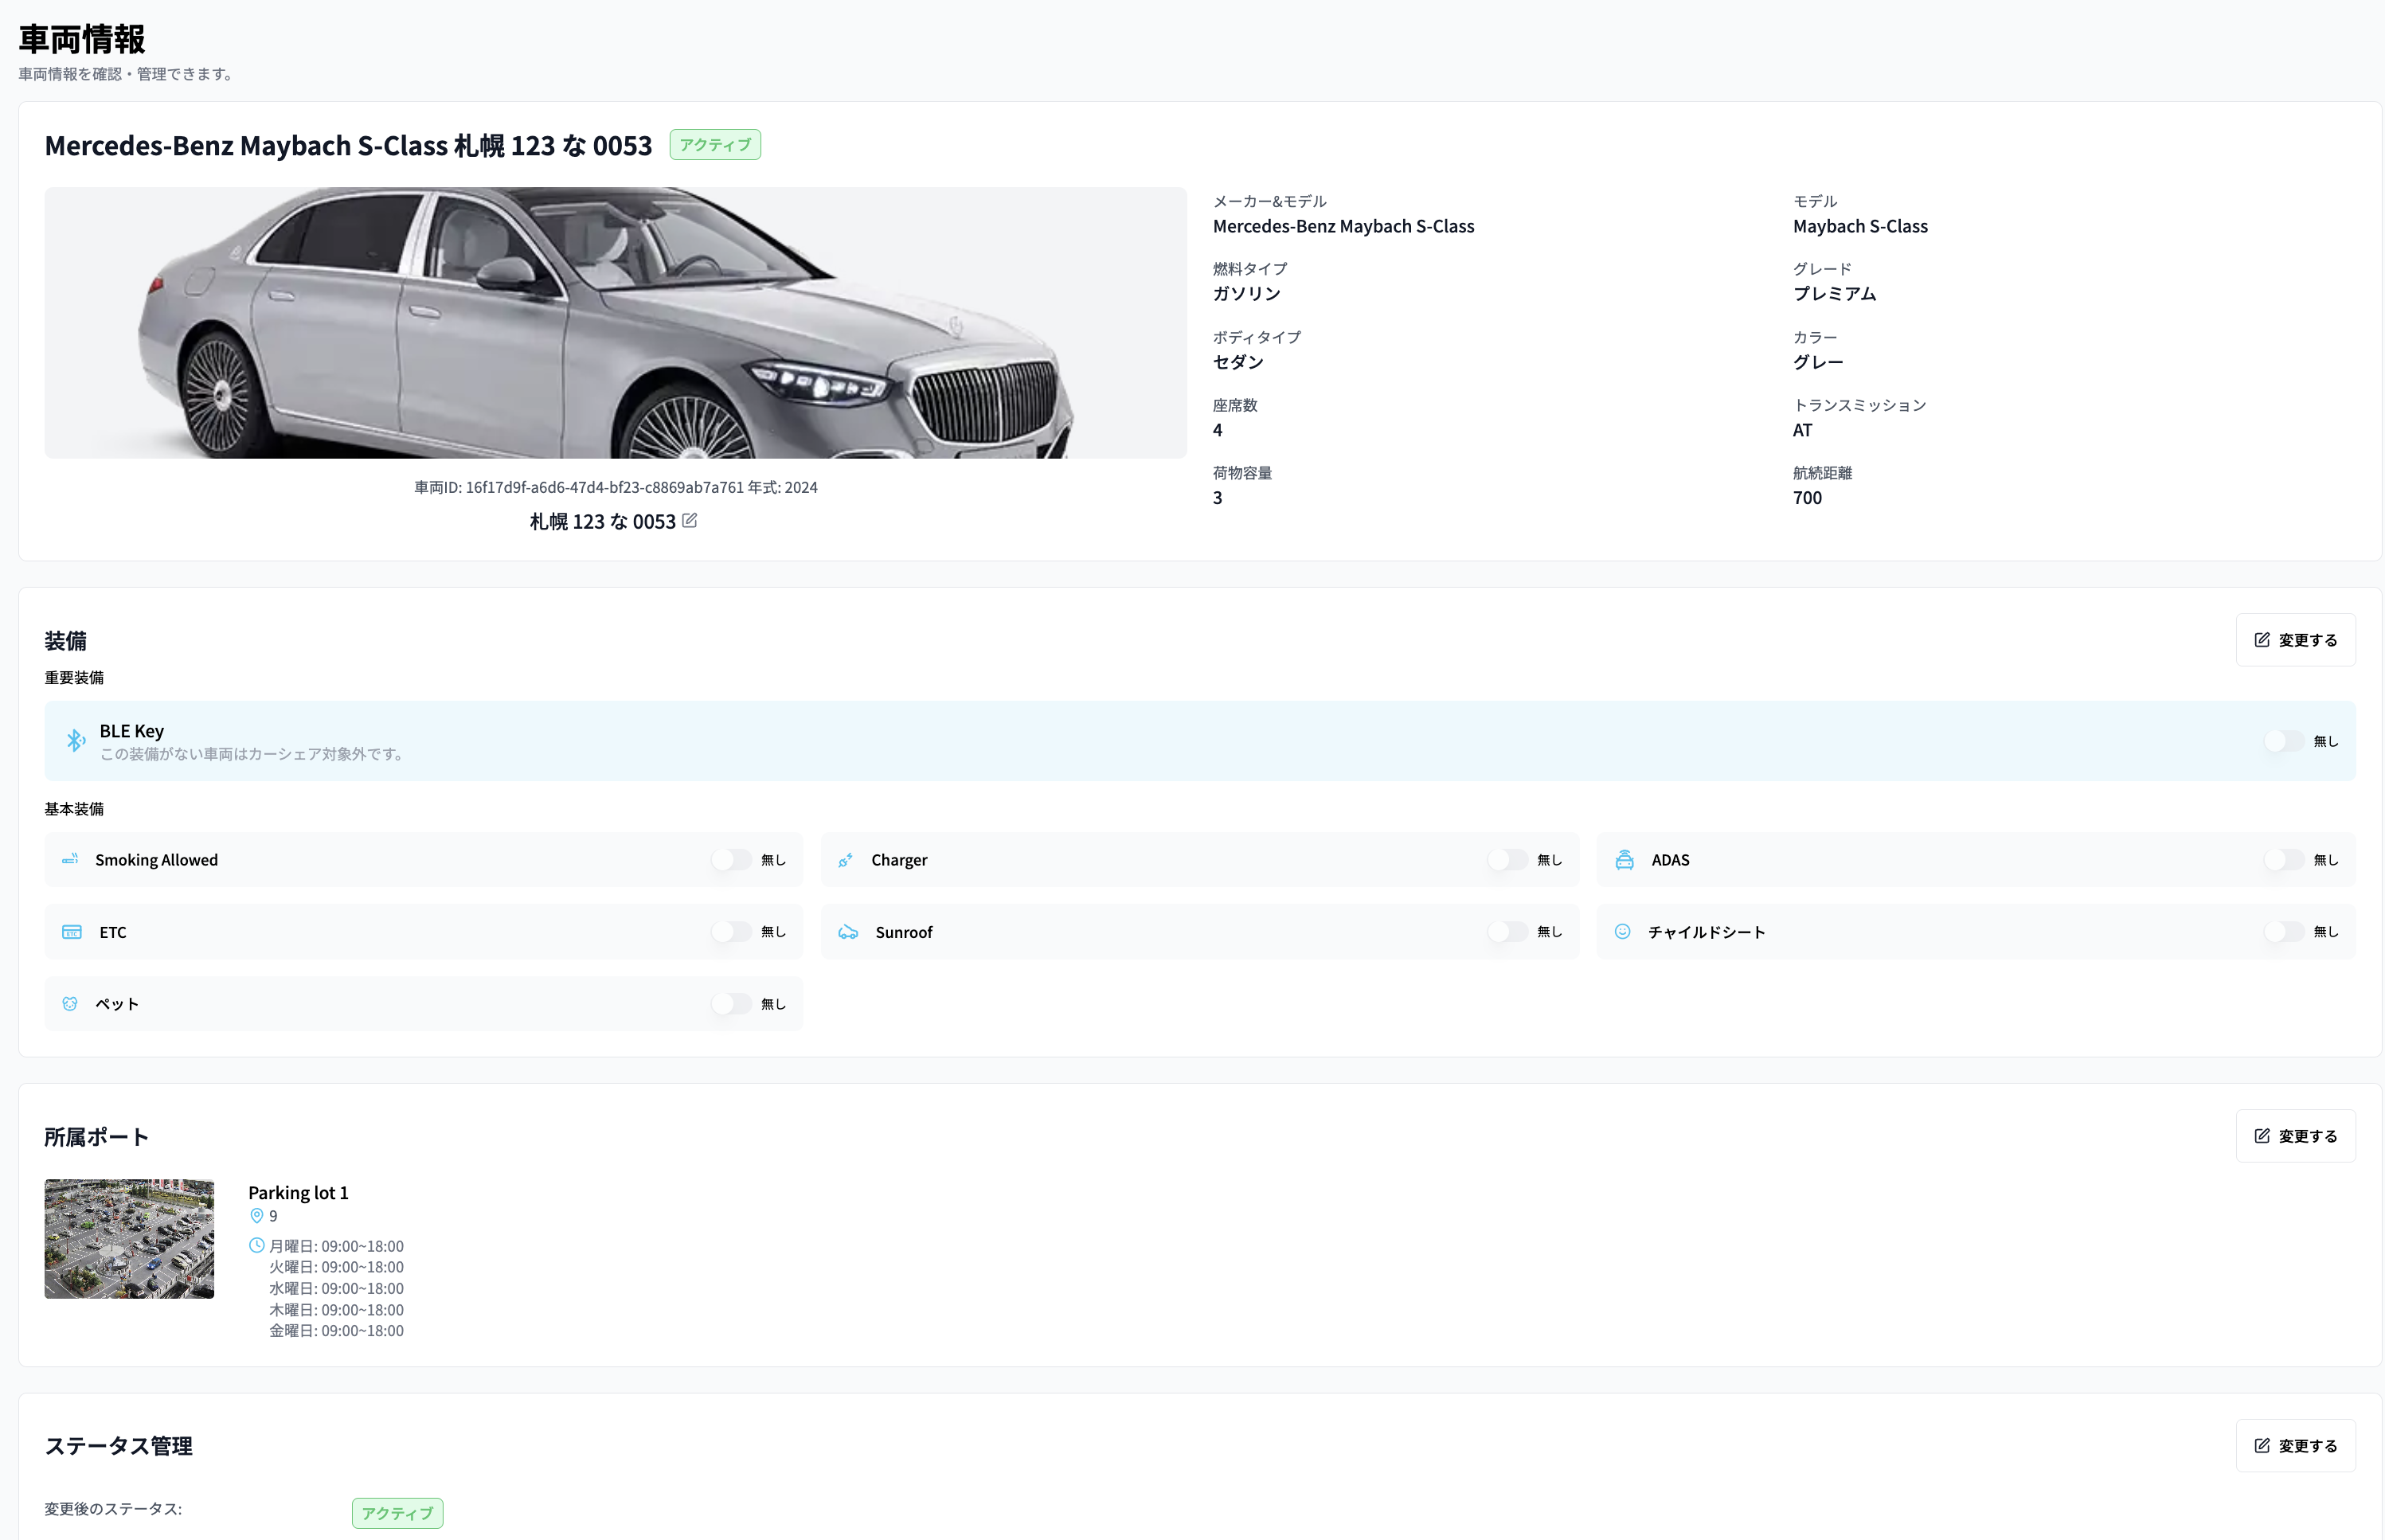Click the ADAS car icon
2385x1540 pixels.
1624,860
